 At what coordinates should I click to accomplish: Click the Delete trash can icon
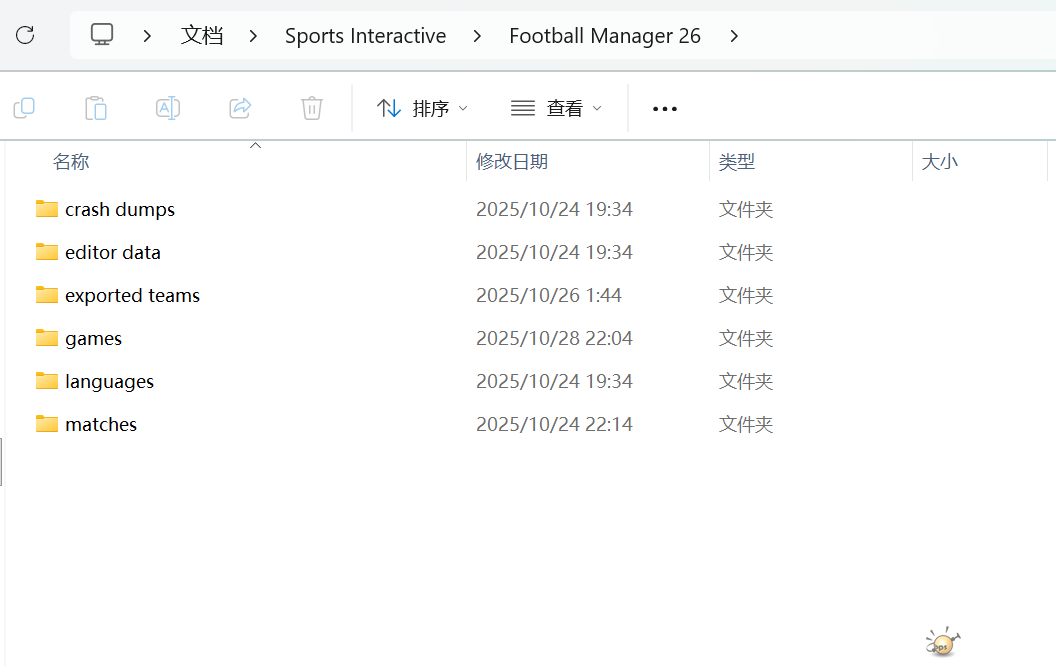[312, 108]
